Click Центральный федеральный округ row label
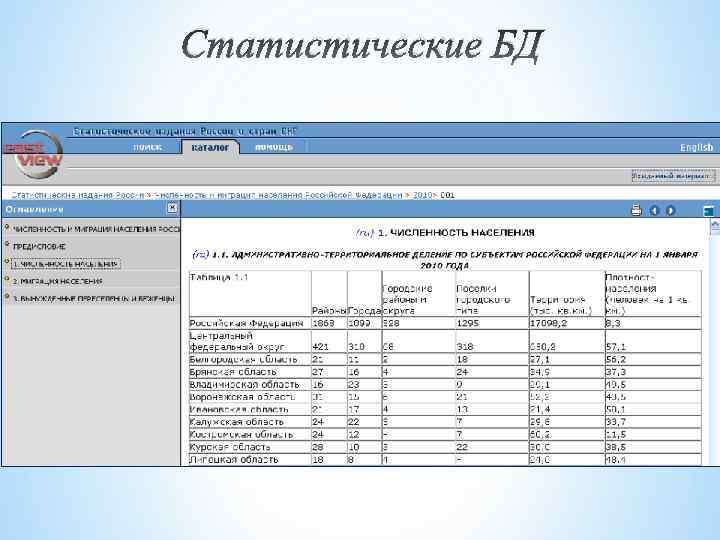The height and width of the screenshot is (540, 720). [x=237, y=341]
